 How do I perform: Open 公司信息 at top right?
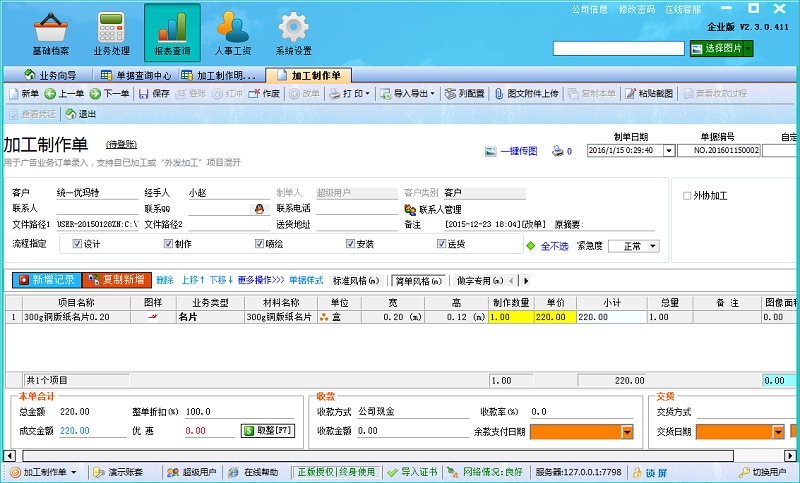(x=589, y=9)
